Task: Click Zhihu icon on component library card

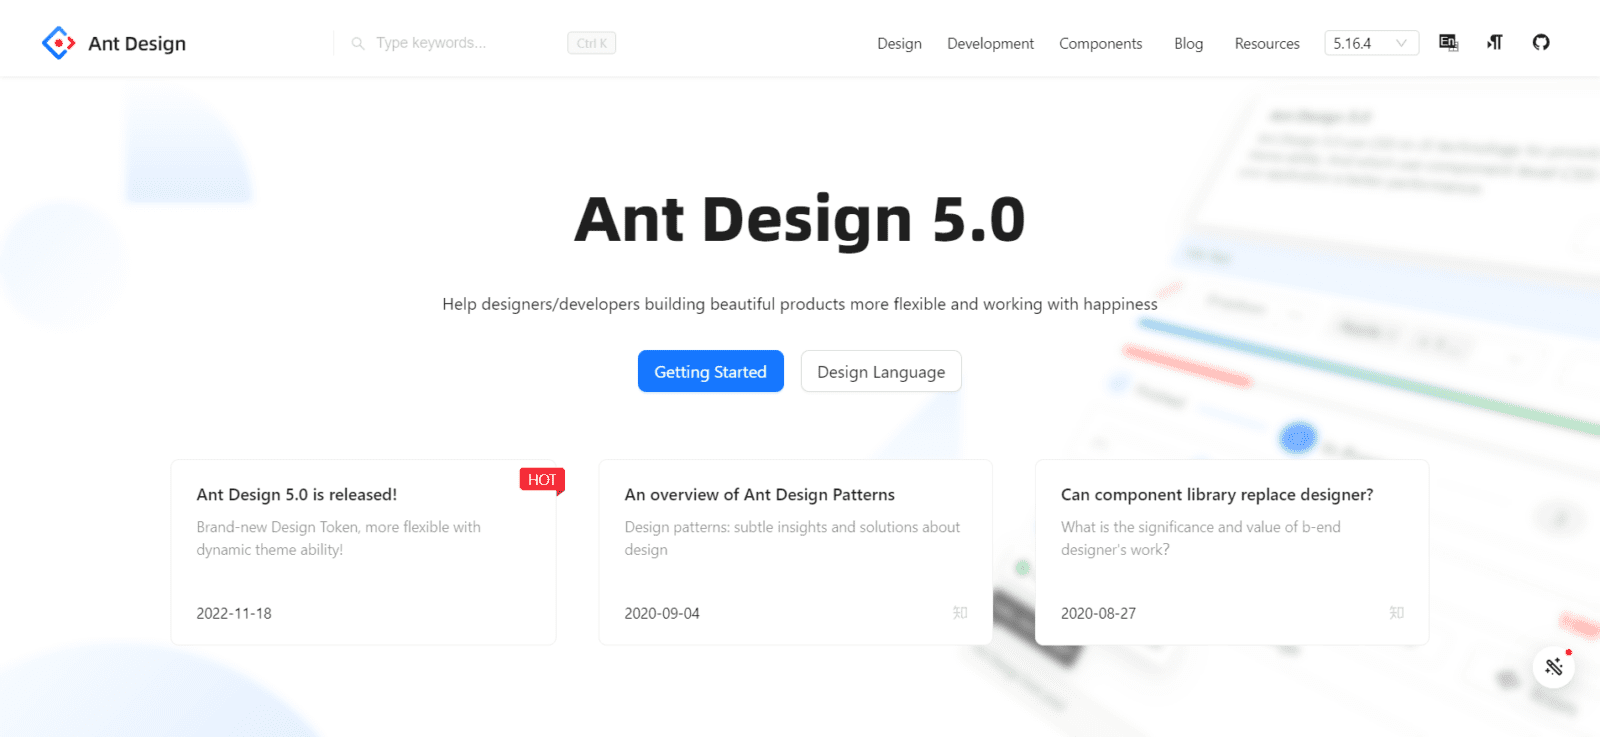Action: point(1397,613)
